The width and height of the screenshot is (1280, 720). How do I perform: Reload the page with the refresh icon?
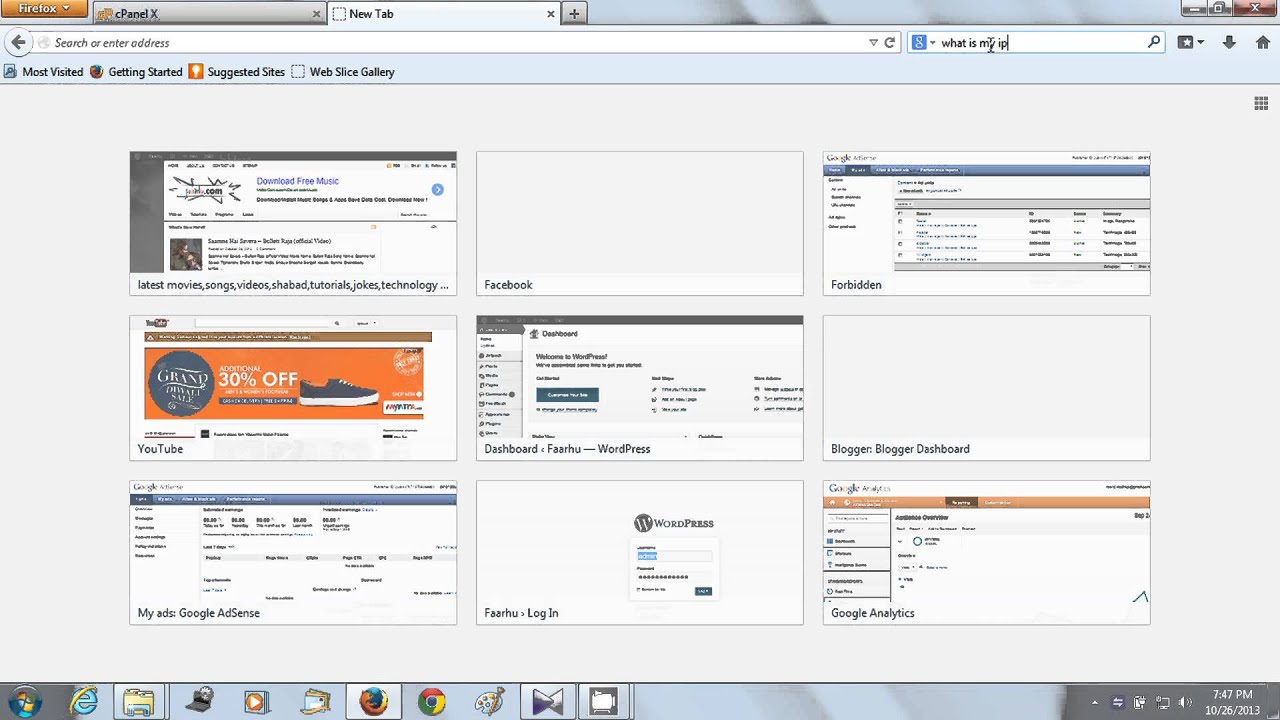coord(889,43)
